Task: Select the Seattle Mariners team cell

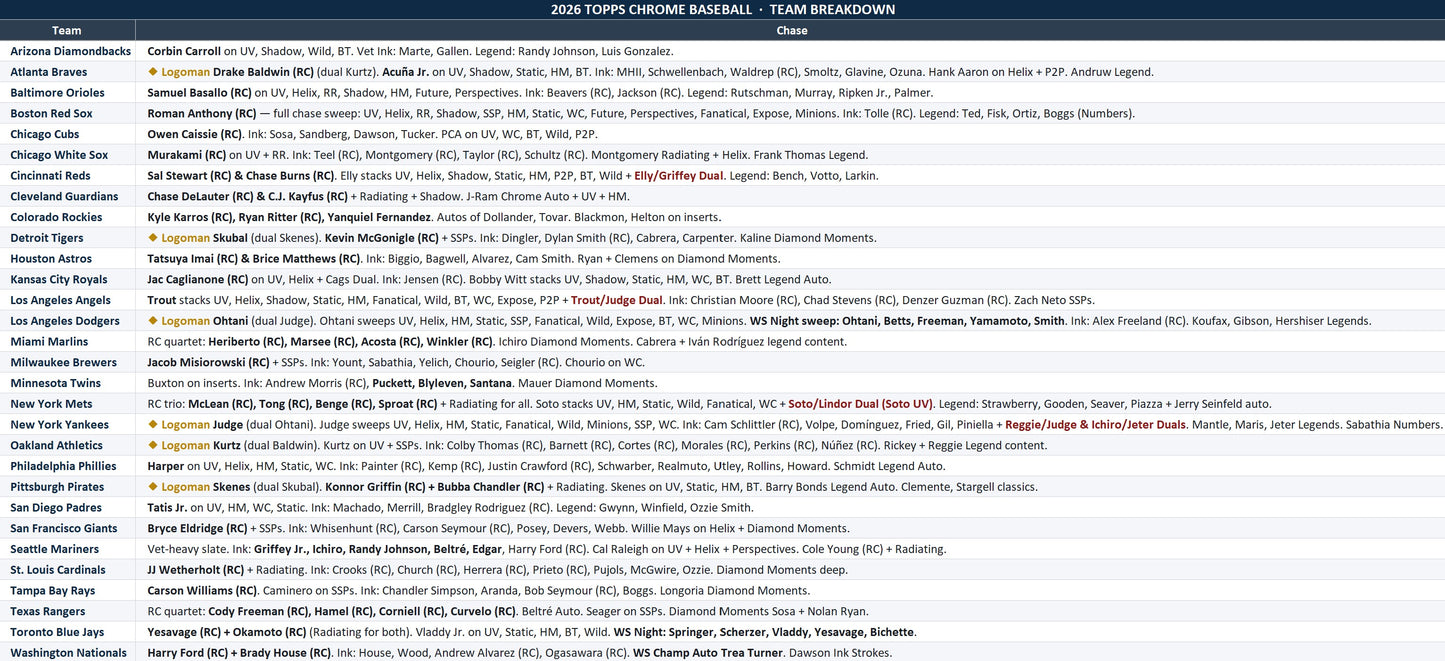Action: [67, 549]
